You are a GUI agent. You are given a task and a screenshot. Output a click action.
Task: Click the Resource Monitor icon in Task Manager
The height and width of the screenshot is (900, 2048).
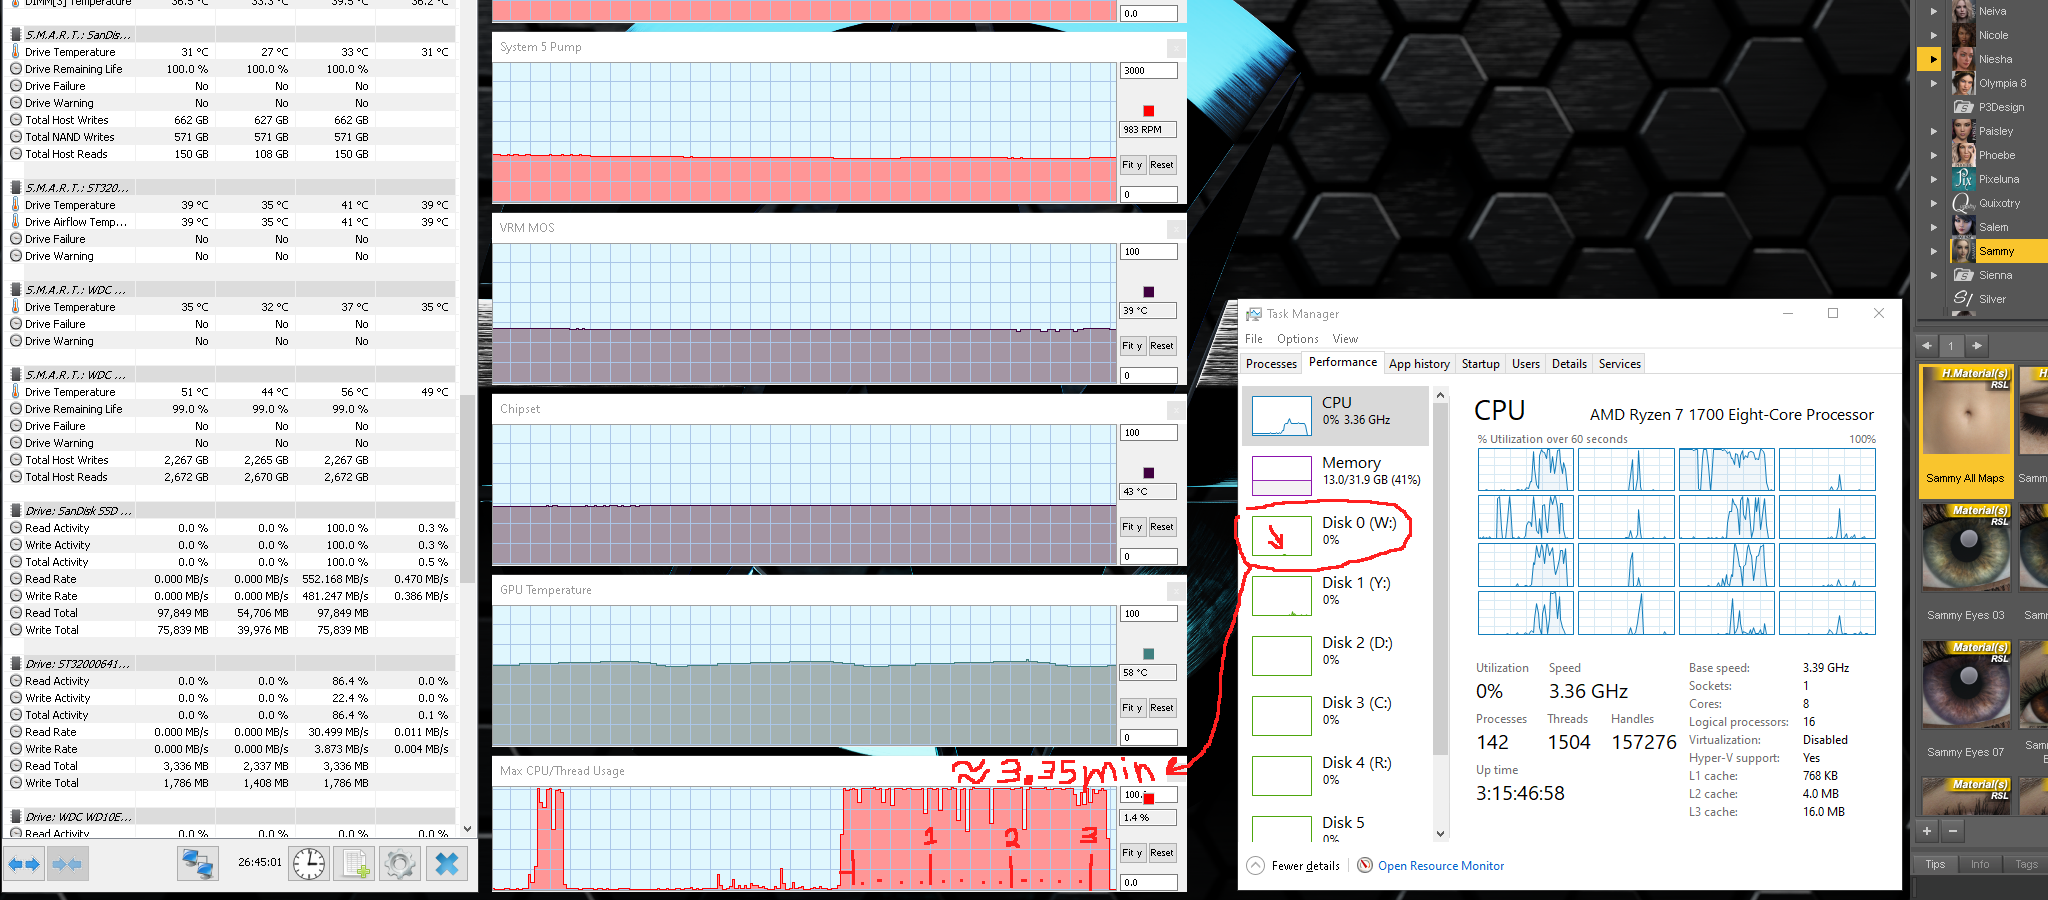click(1365, 865)
